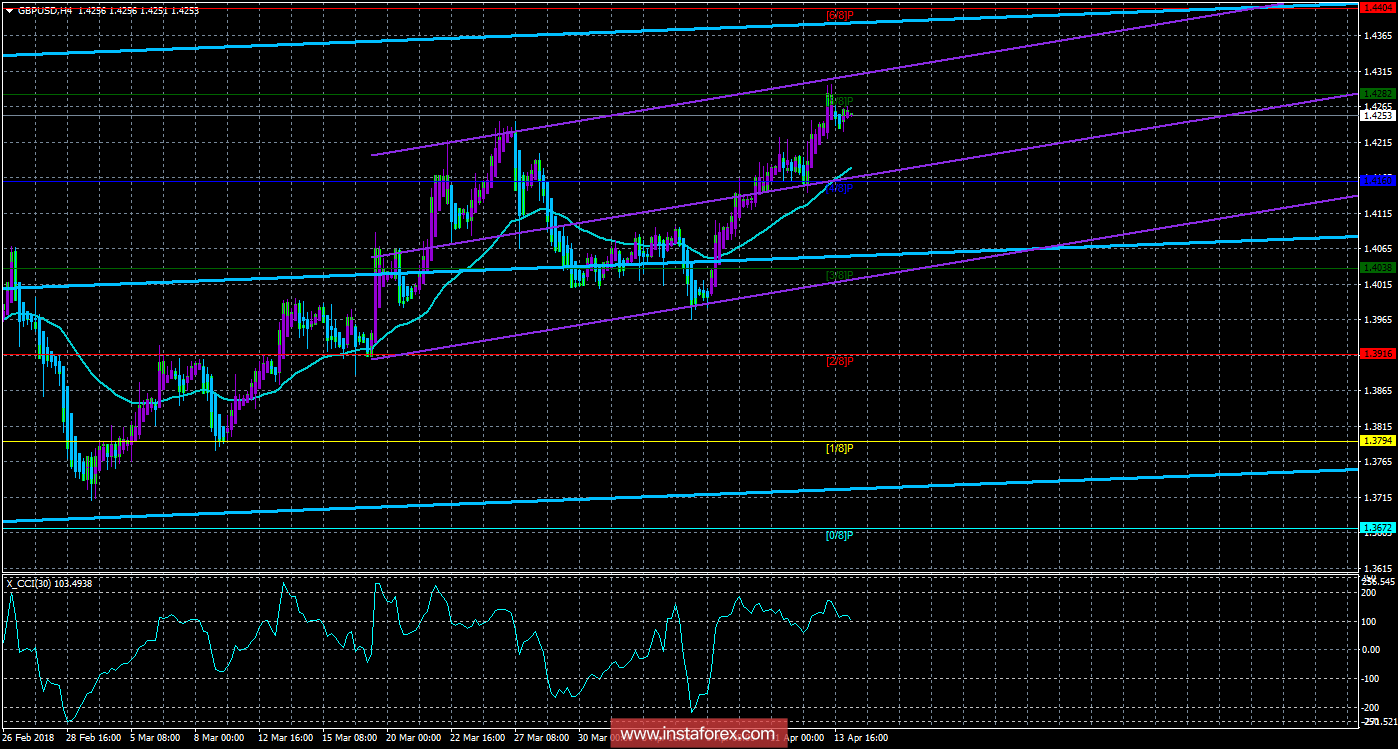Click the [1/8]P Murray level label
Screen dimensions: 1398x749
tap(839, 448)
